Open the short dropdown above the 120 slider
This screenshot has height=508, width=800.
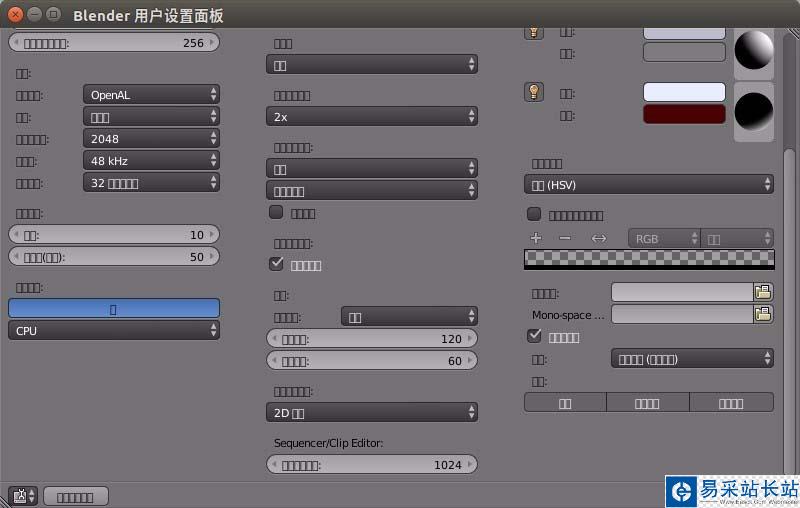409,317
